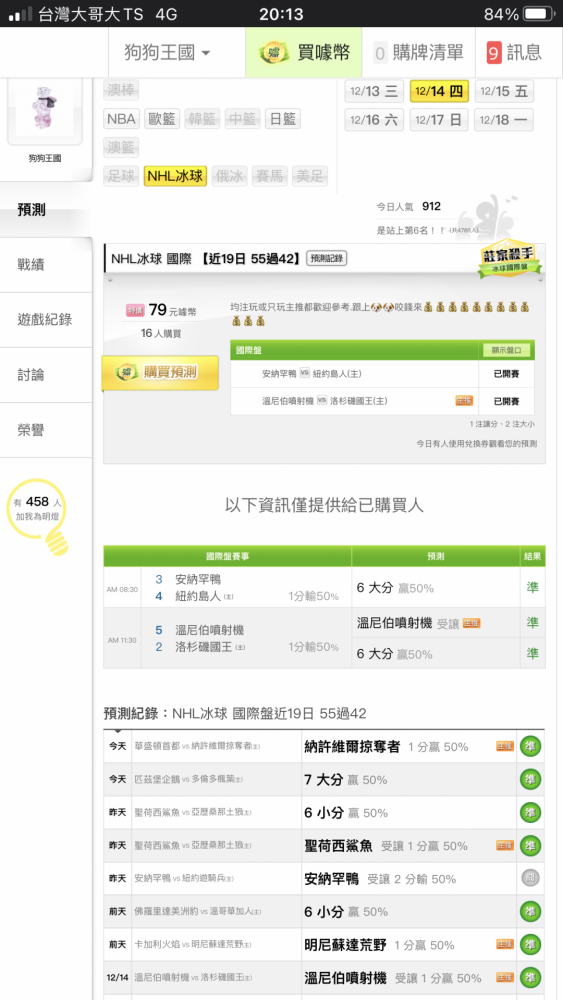This screenshot has width=563, height=1000.
Task: Click 卡加利火焰 vs 明尼蘇達荒野 record row
Action: pos(324,945)
